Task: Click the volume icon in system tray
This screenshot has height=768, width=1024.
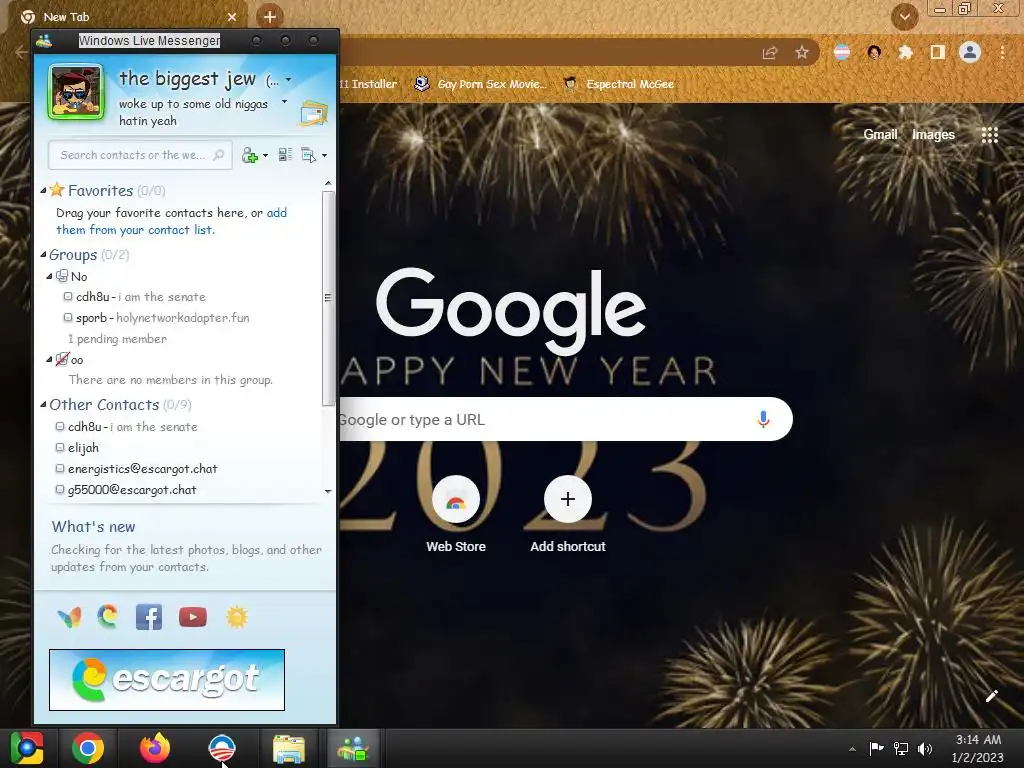Action: [x=925, y=748]
